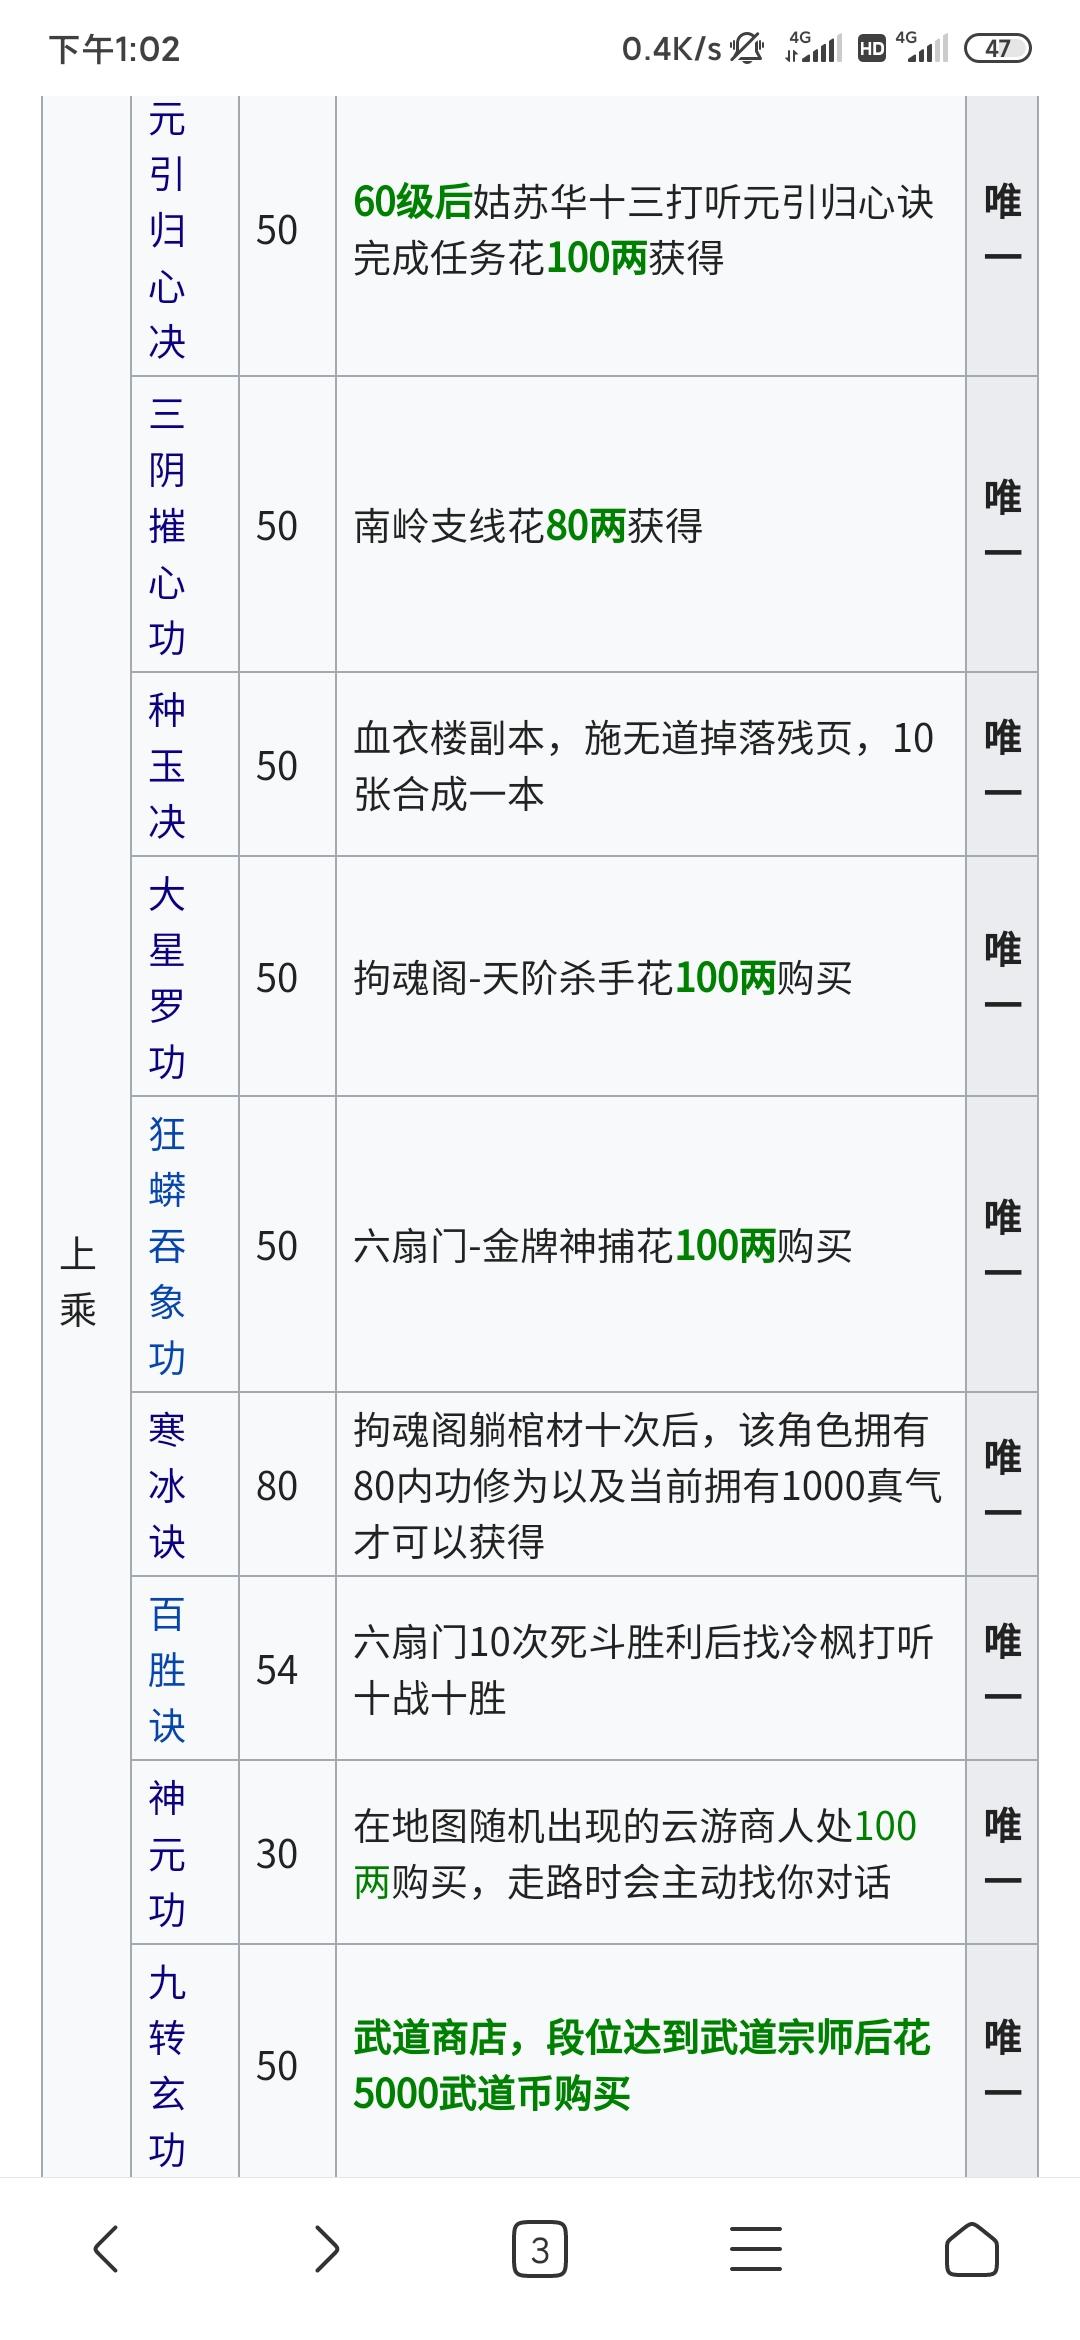The height and width of the screenshot is (2340, 1080).
Task: Open the 种玉决 skill link
Action: point(167,766)
